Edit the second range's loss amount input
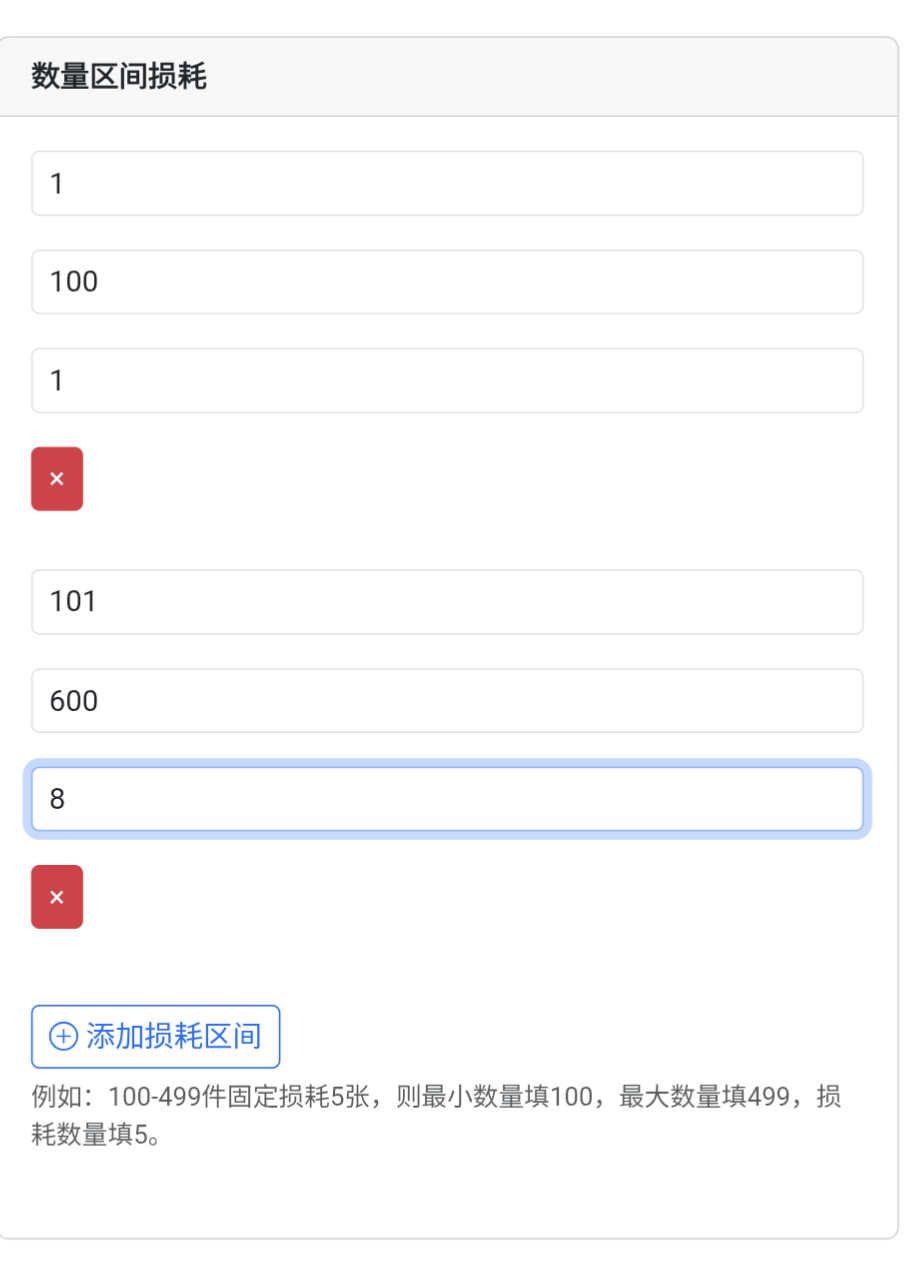 pyautogui.click(x=447, y=799)
